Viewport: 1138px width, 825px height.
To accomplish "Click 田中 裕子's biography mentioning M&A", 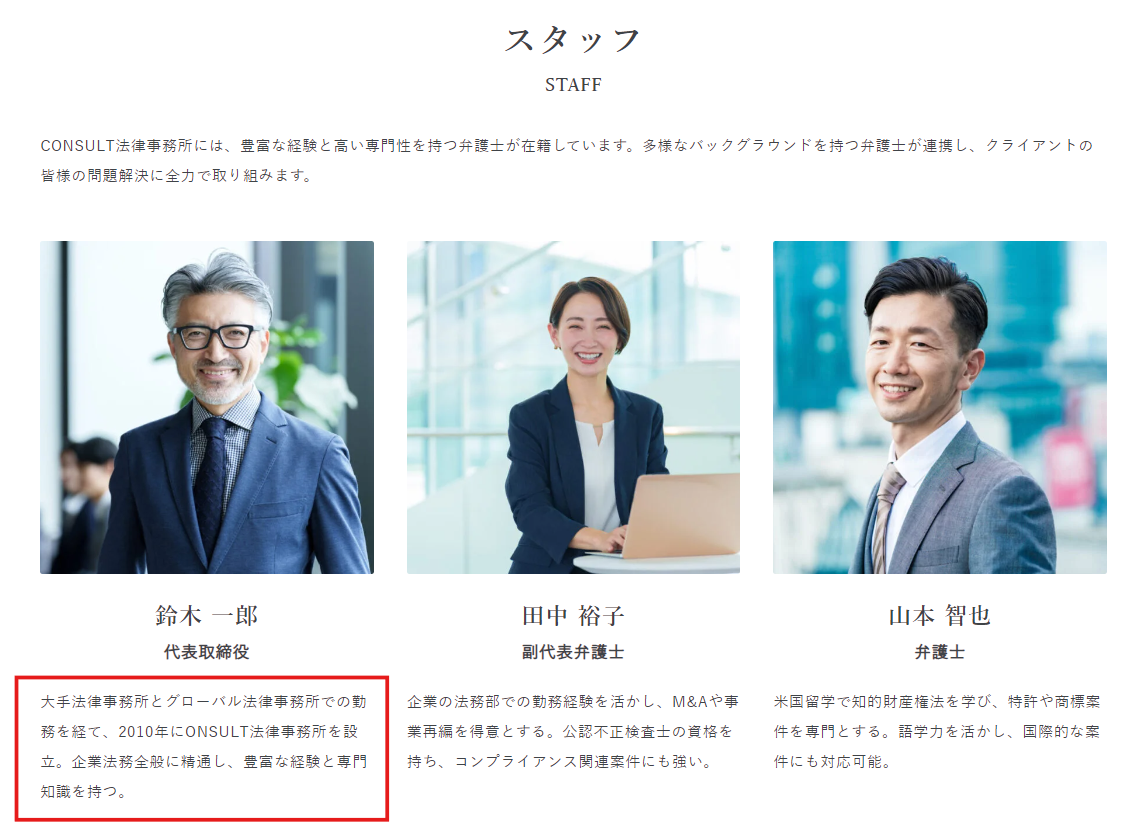I will coord(573,731).
